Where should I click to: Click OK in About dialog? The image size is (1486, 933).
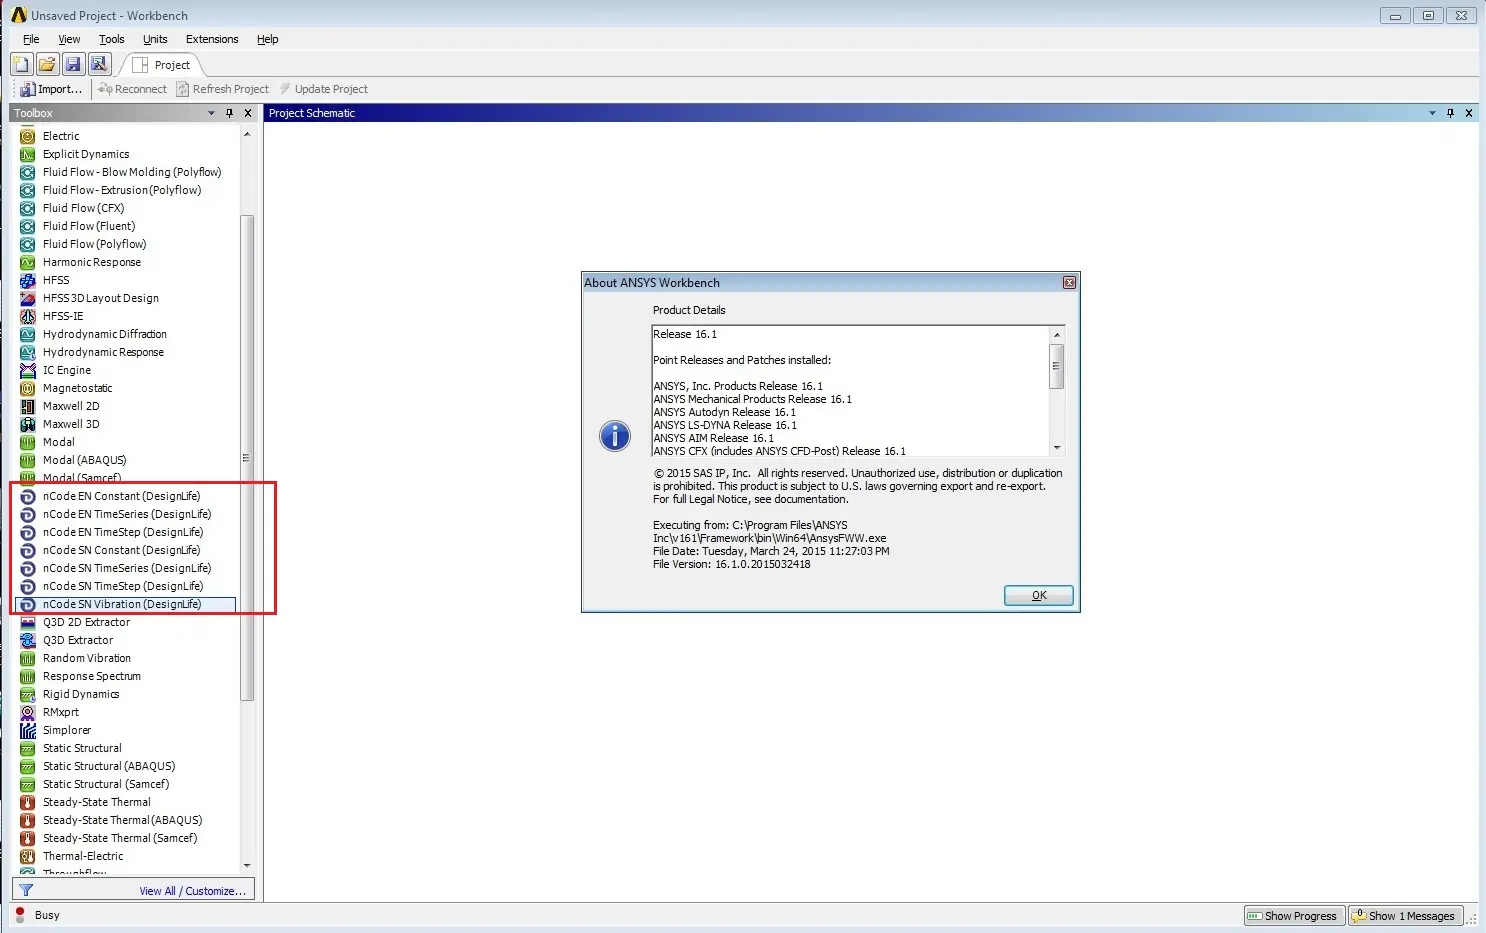pos(1039,595)
